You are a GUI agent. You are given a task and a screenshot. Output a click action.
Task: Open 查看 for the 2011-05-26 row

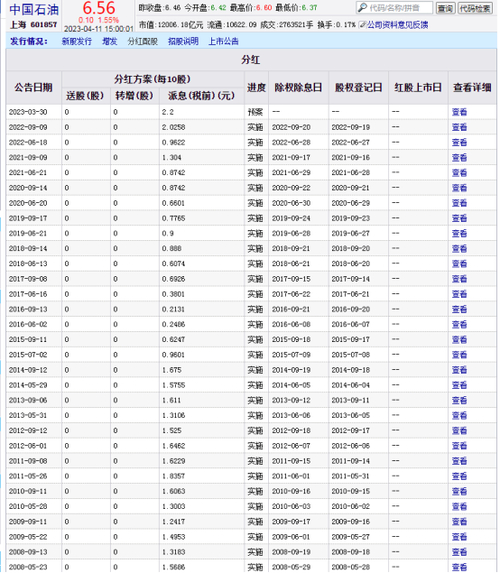(x=459, y=476)
